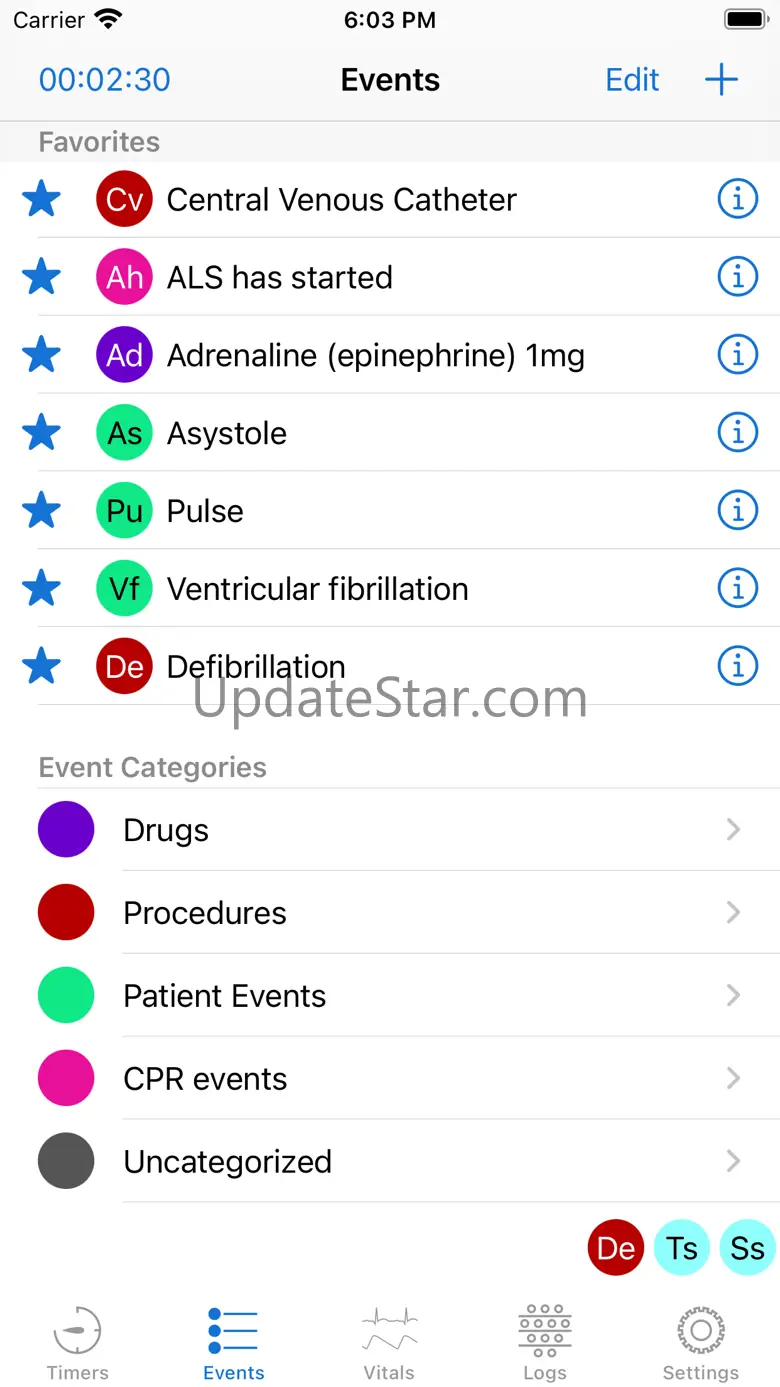
Task: Log Adrenaline (epinephrine) 1mg event
Action: (x=375, y=356)
